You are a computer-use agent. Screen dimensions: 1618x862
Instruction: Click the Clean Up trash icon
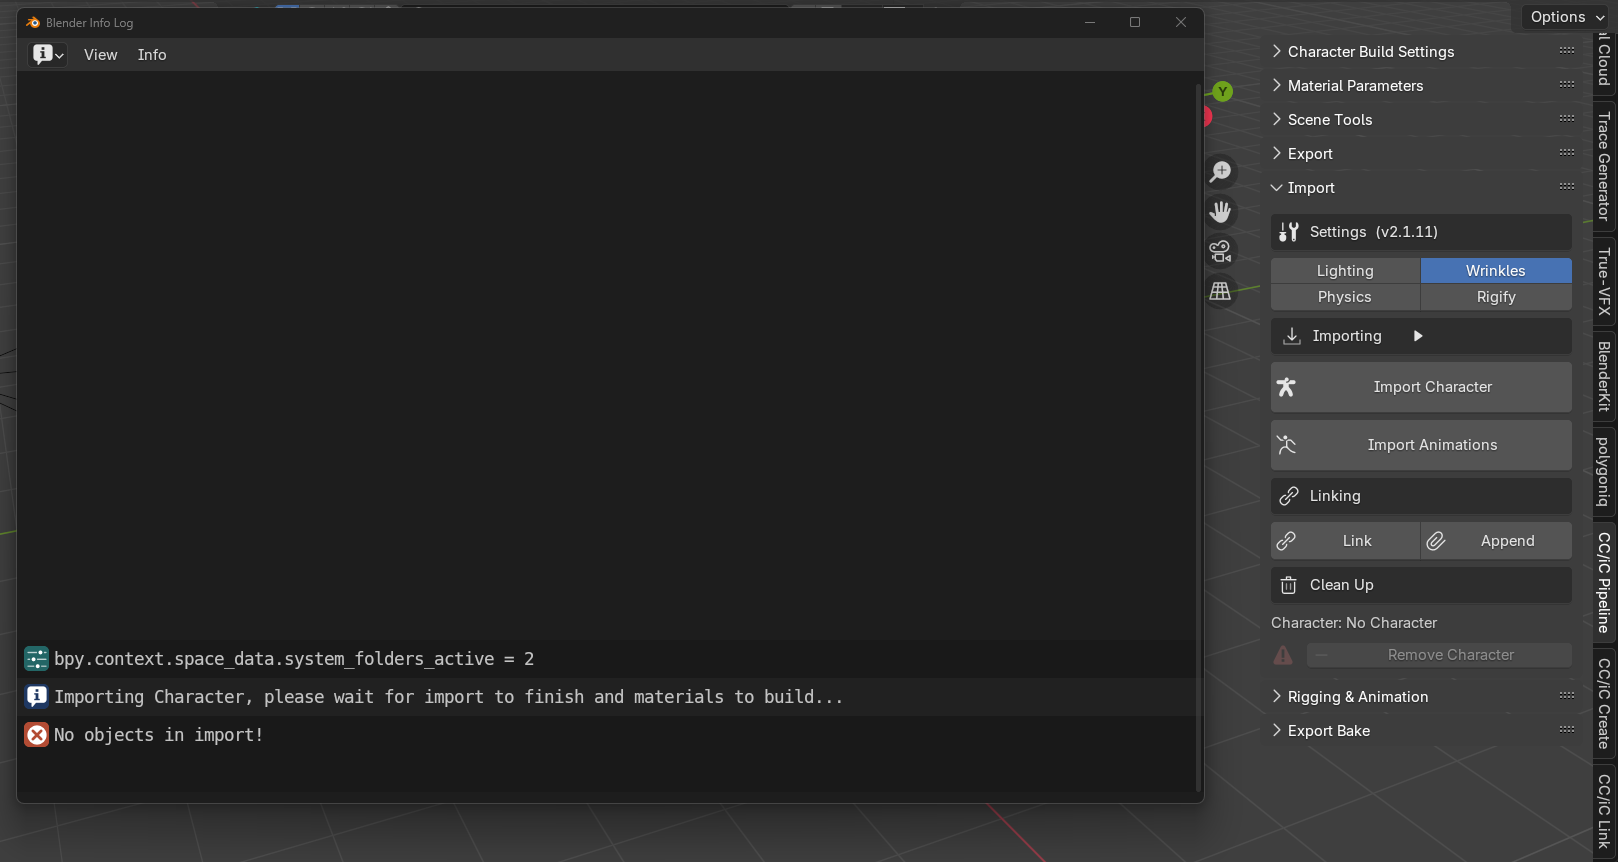click(1289, 585)
